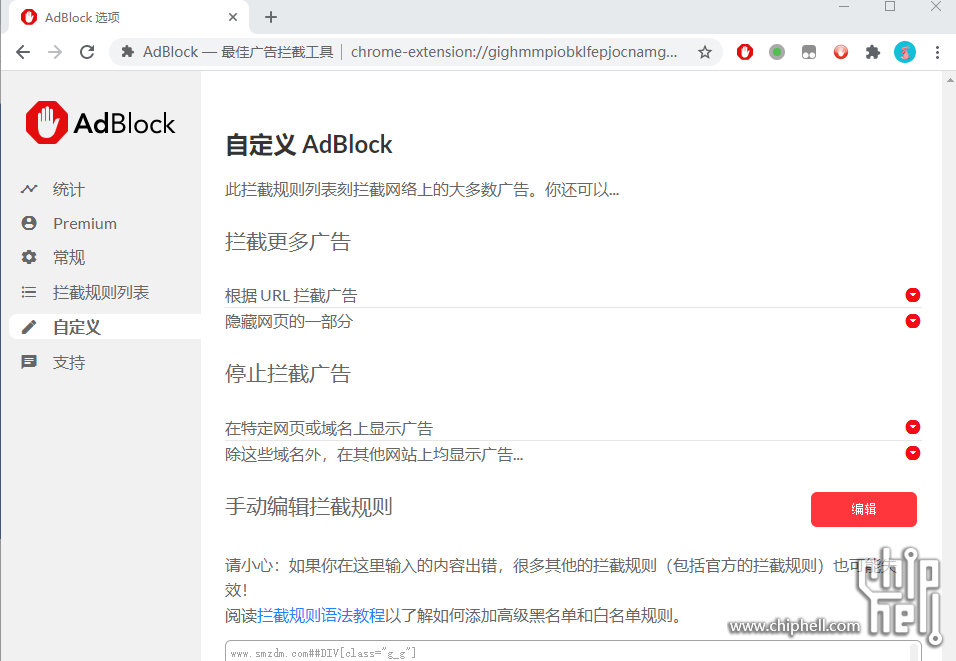Open the 拦截规则语法教程 link

pyautogui.click(x=321, y=615)
